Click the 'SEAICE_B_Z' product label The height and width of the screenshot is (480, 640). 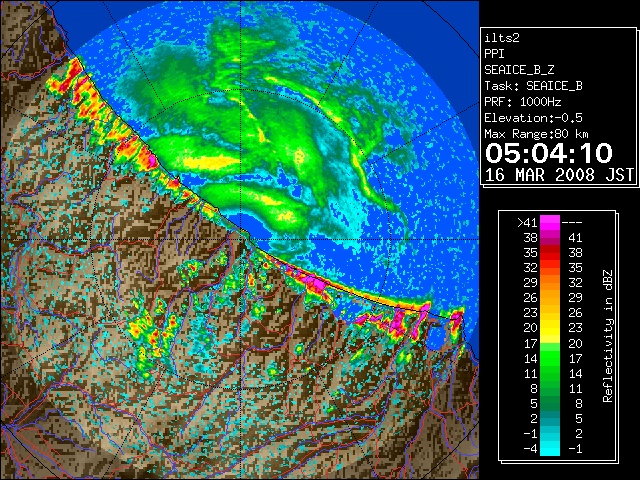tap(519, 70)
